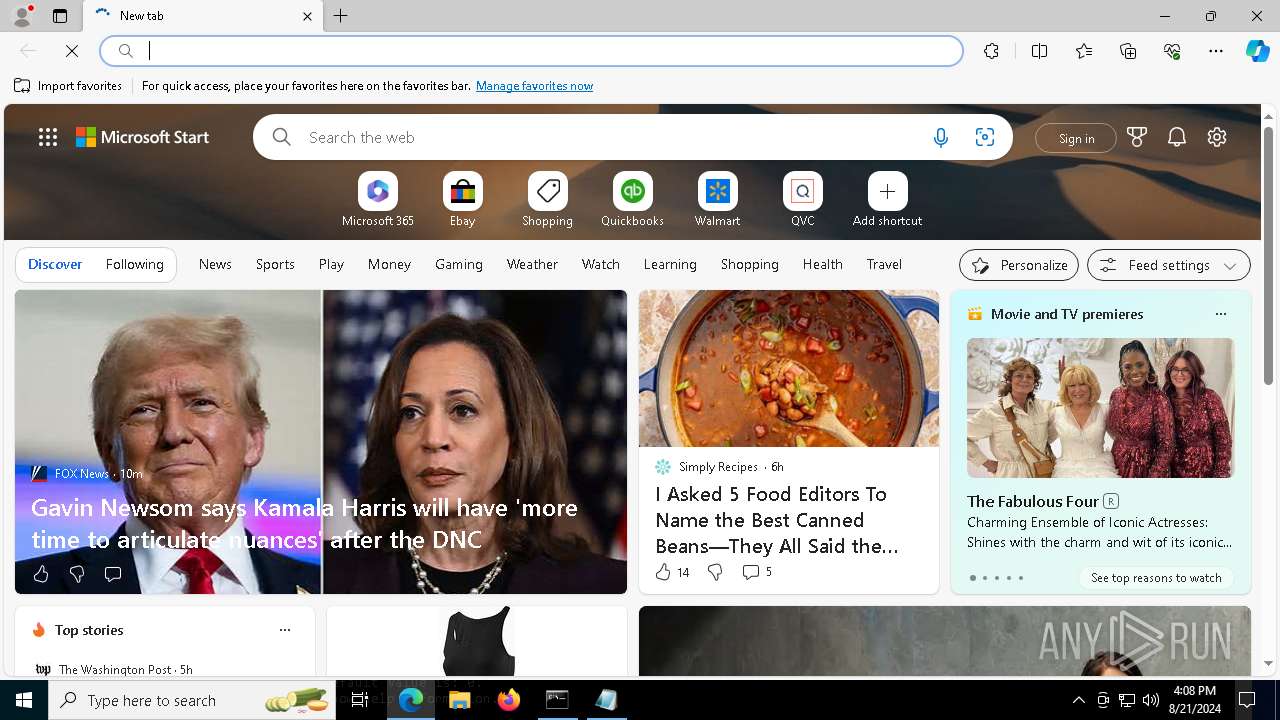
Task: Open the tab actions menu icon
Action: pos(60,16)
